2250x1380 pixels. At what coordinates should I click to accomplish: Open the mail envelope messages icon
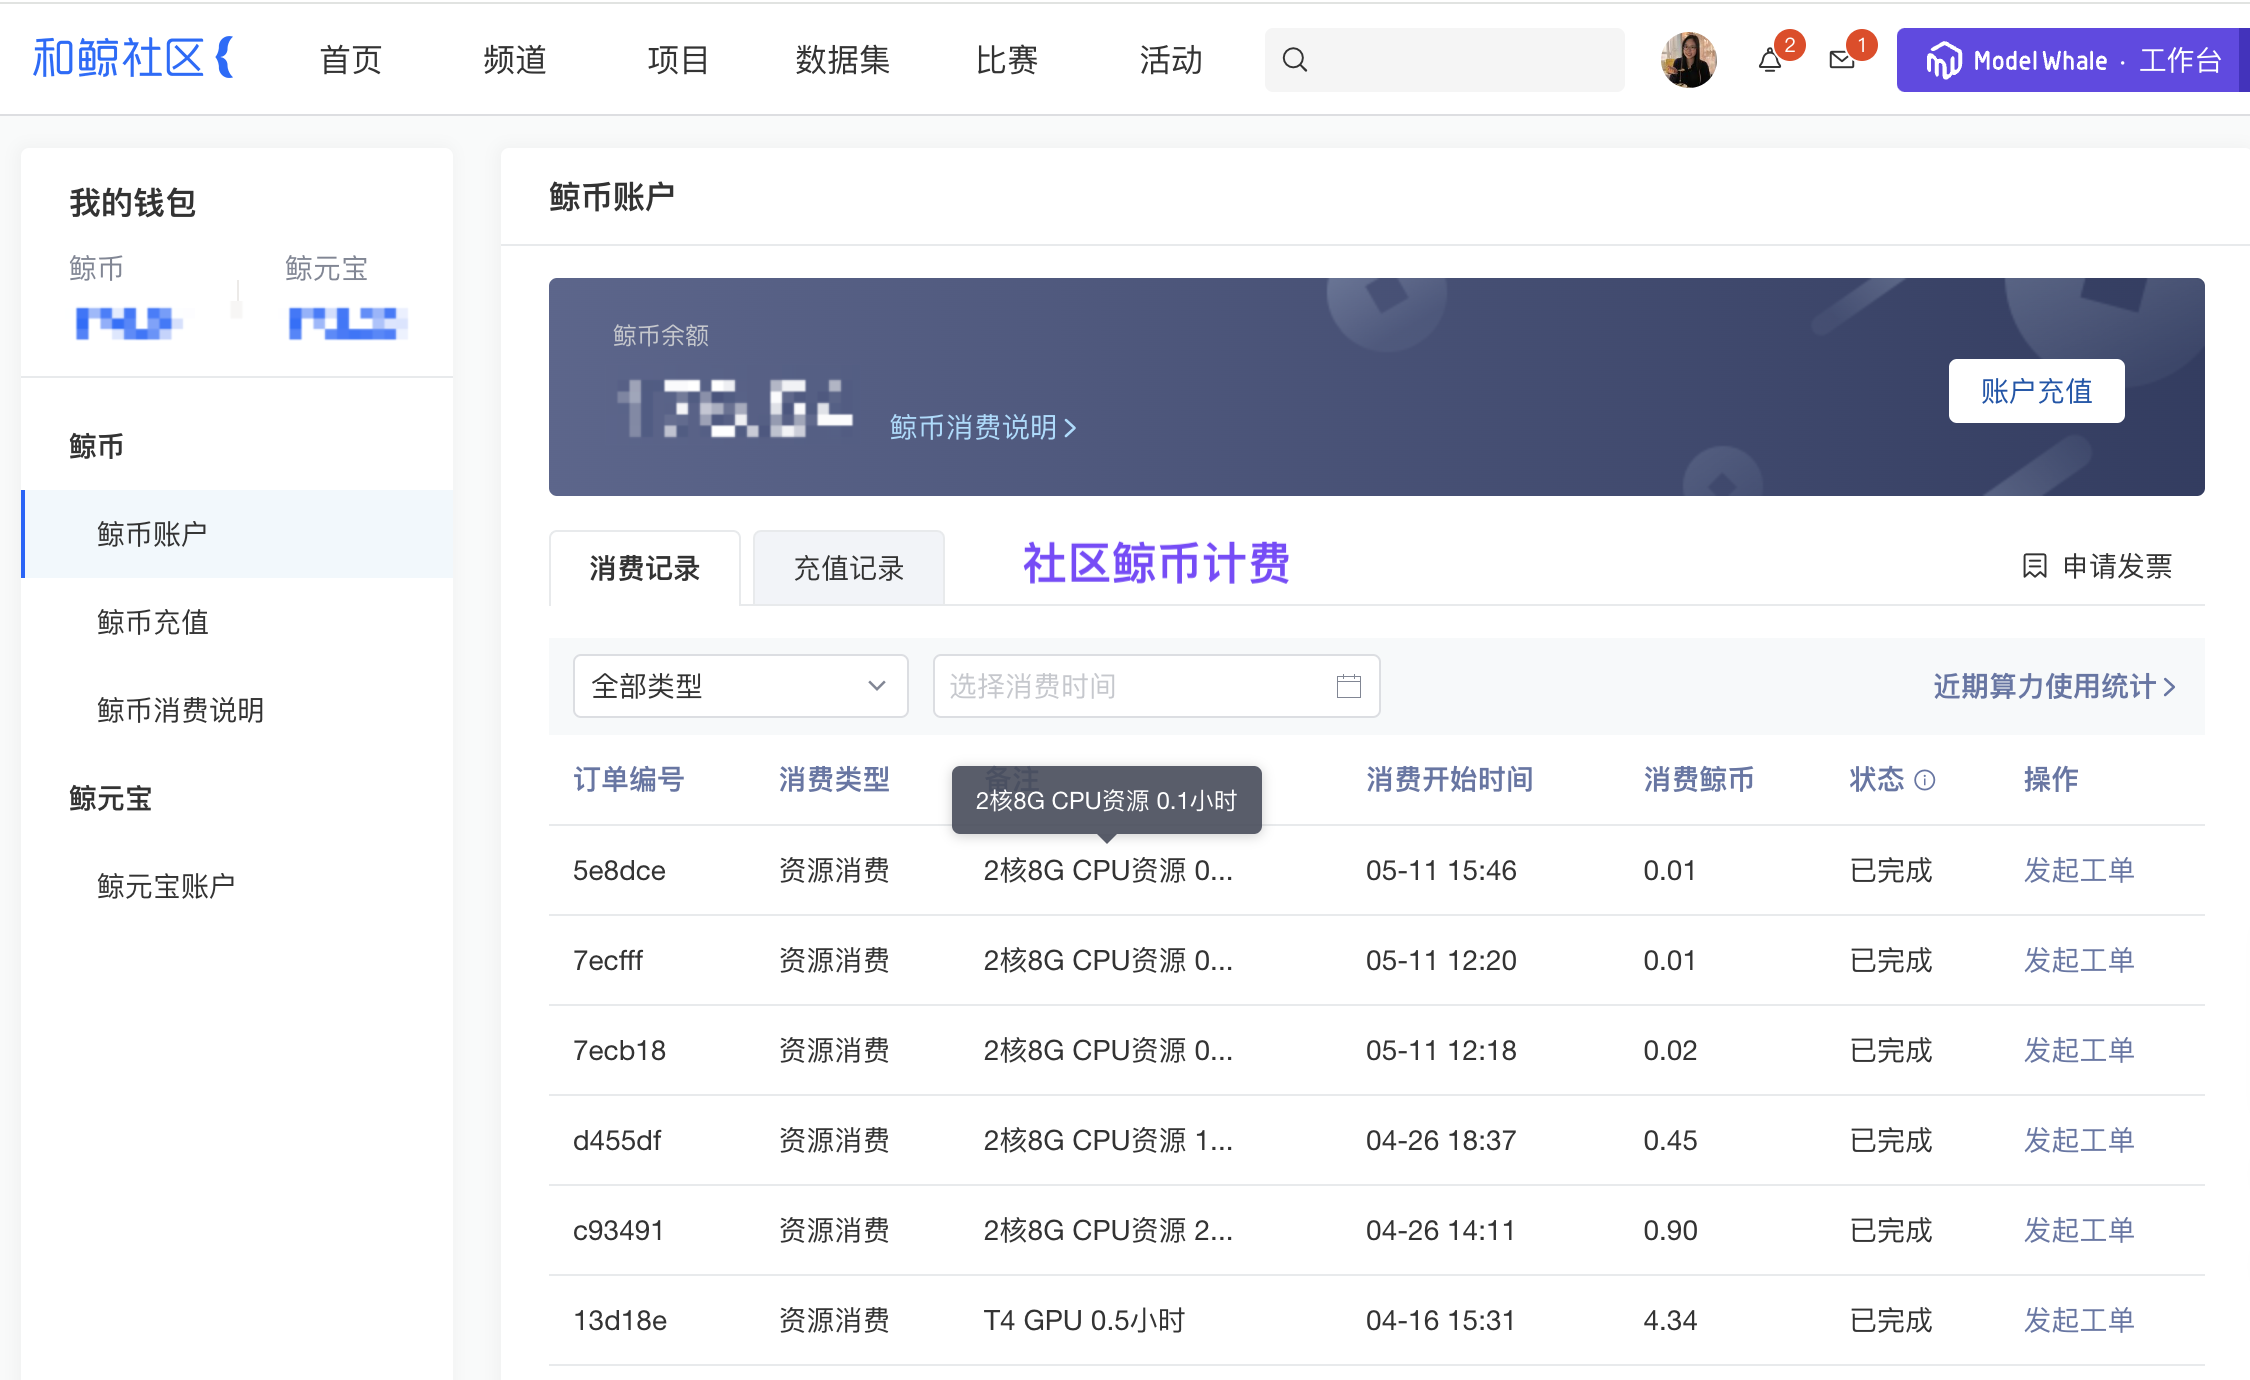click(x=1841, y=61)
